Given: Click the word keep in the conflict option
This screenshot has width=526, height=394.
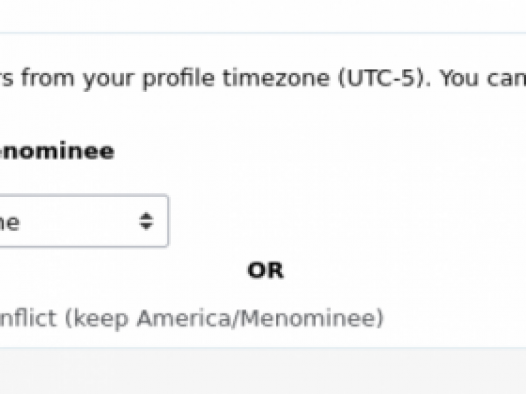Looking at the screenshot, I should pyautogui.click(x=101, y=318).
